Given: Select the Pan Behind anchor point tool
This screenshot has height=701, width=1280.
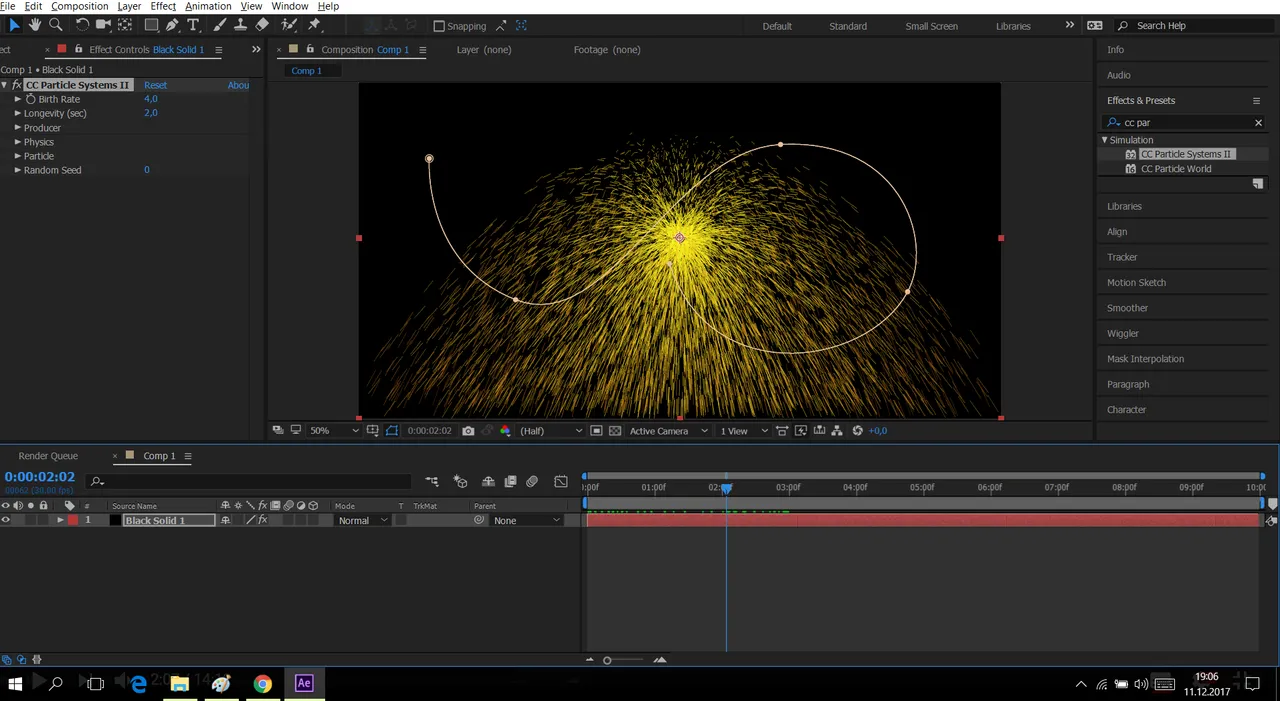Looking at the screenshot, I should (x=125, y=25).
